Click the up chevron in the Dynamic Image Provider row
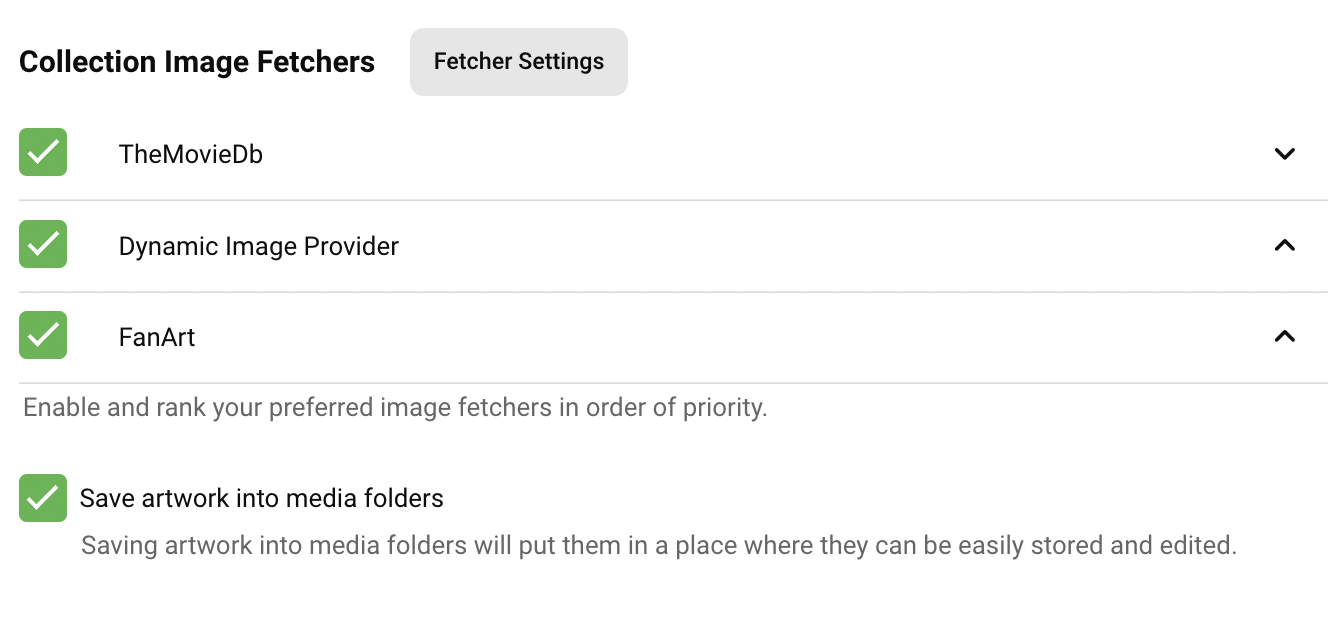Viewport: 1338px width, 626px height. click(1285, 245)
